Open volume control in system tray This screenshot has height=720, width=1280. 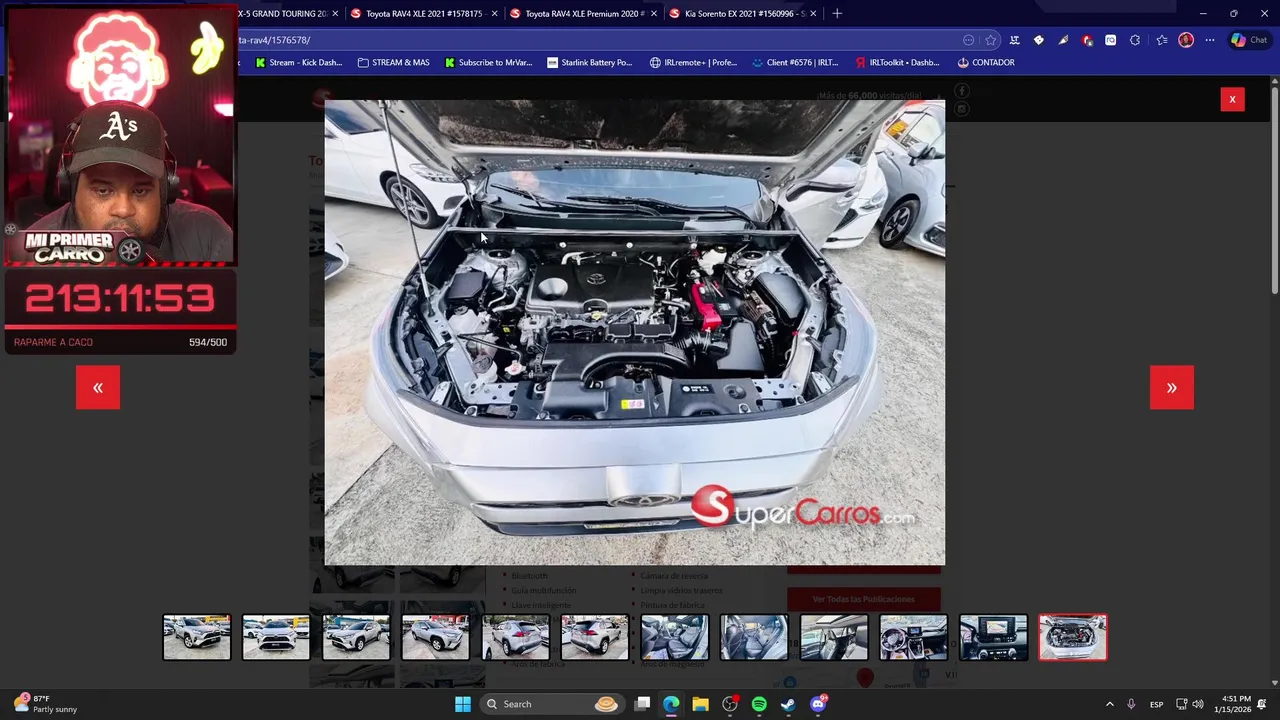click(1198, 704)
